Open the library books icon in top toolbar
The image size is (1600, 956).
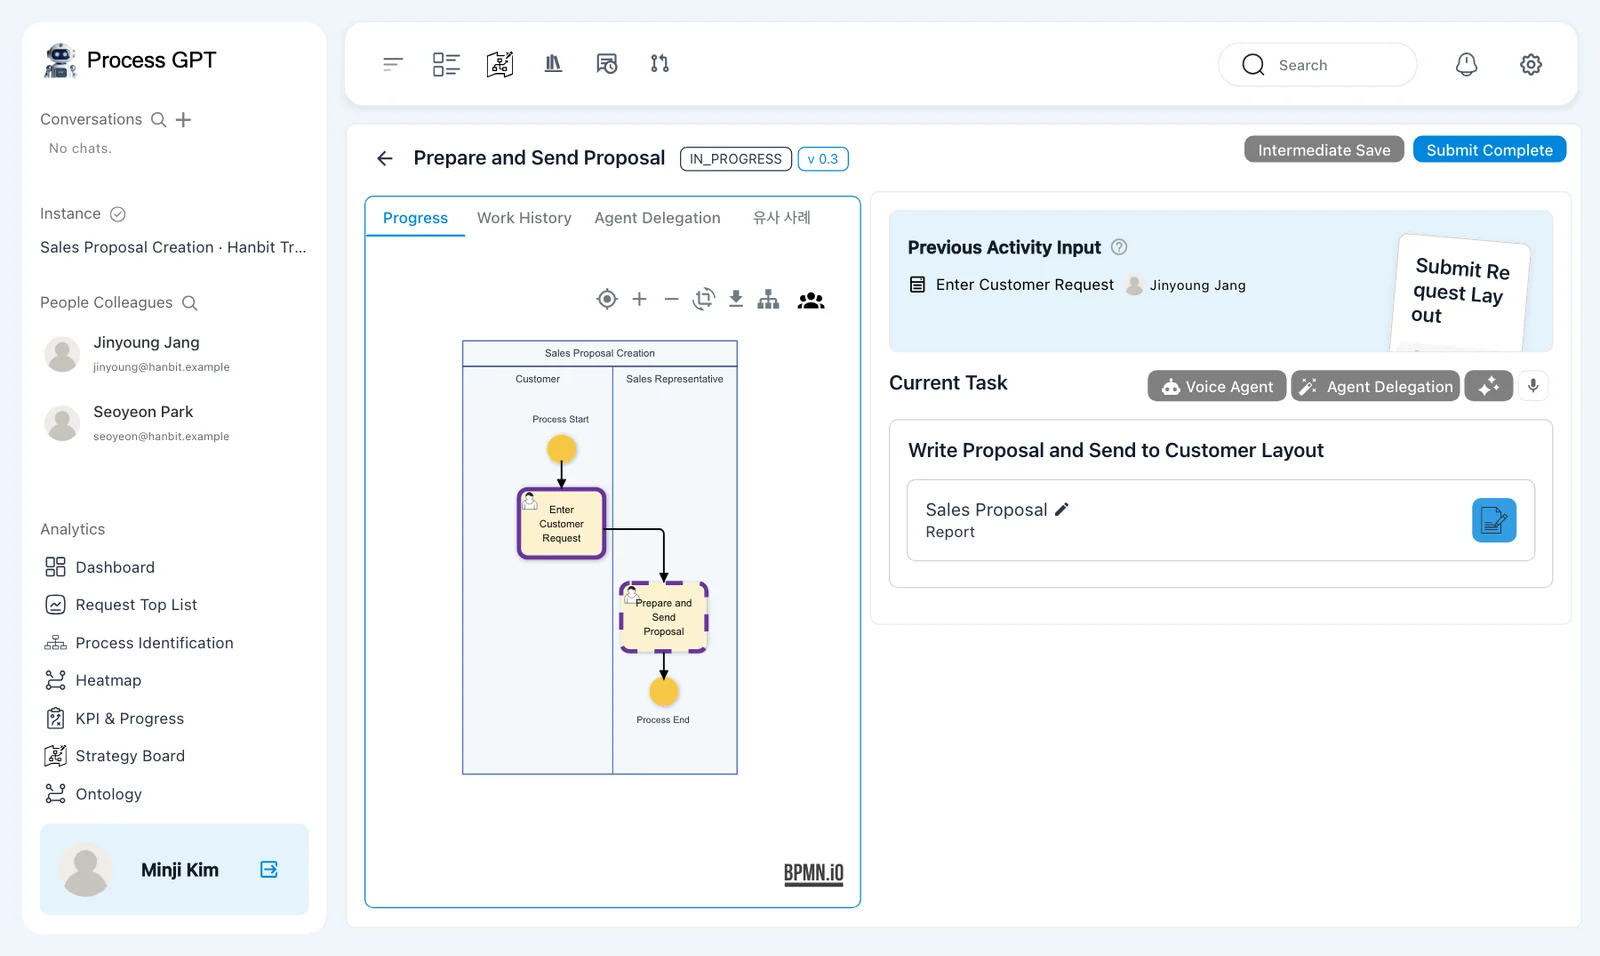pyautogui.click(x=553, y=64)
